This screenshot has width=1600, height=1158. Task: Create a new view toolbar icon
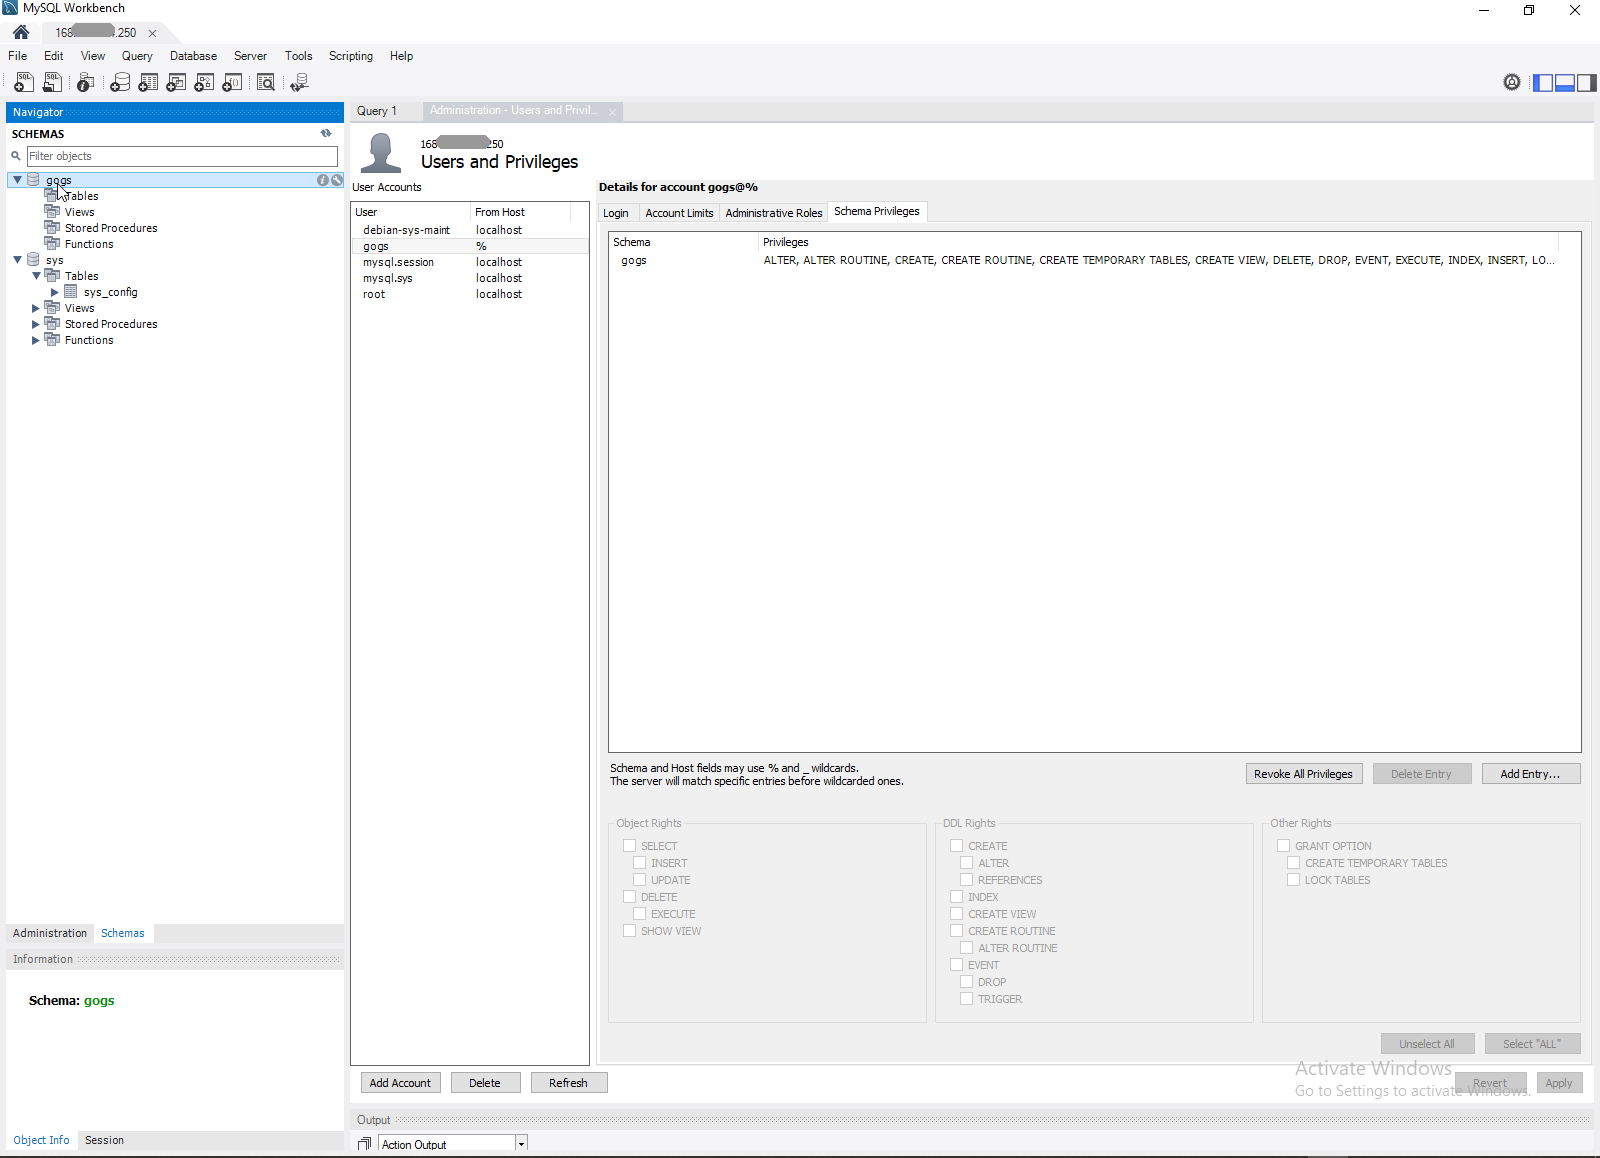(176, 83)
